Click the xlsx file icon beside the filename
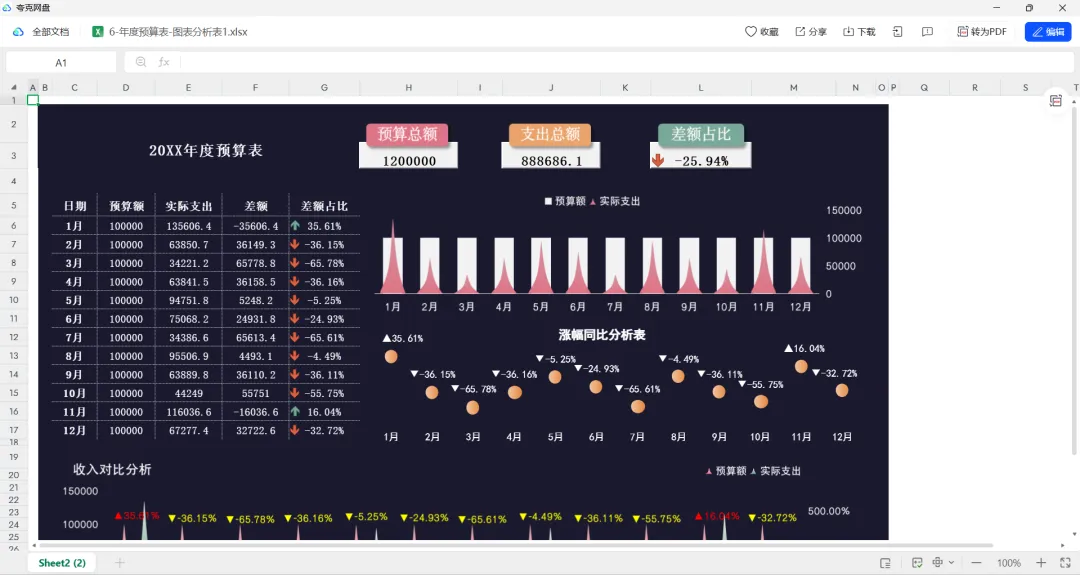This screenshot has height=575, width=1080. [x=98, y=32]
